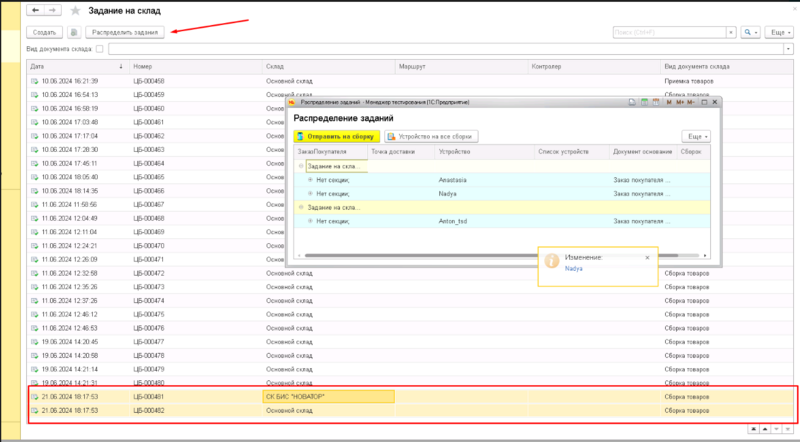Click the Отправить на сборку button
The height and width of the screenshot is (442, 800).
click(x=337, y=136)
